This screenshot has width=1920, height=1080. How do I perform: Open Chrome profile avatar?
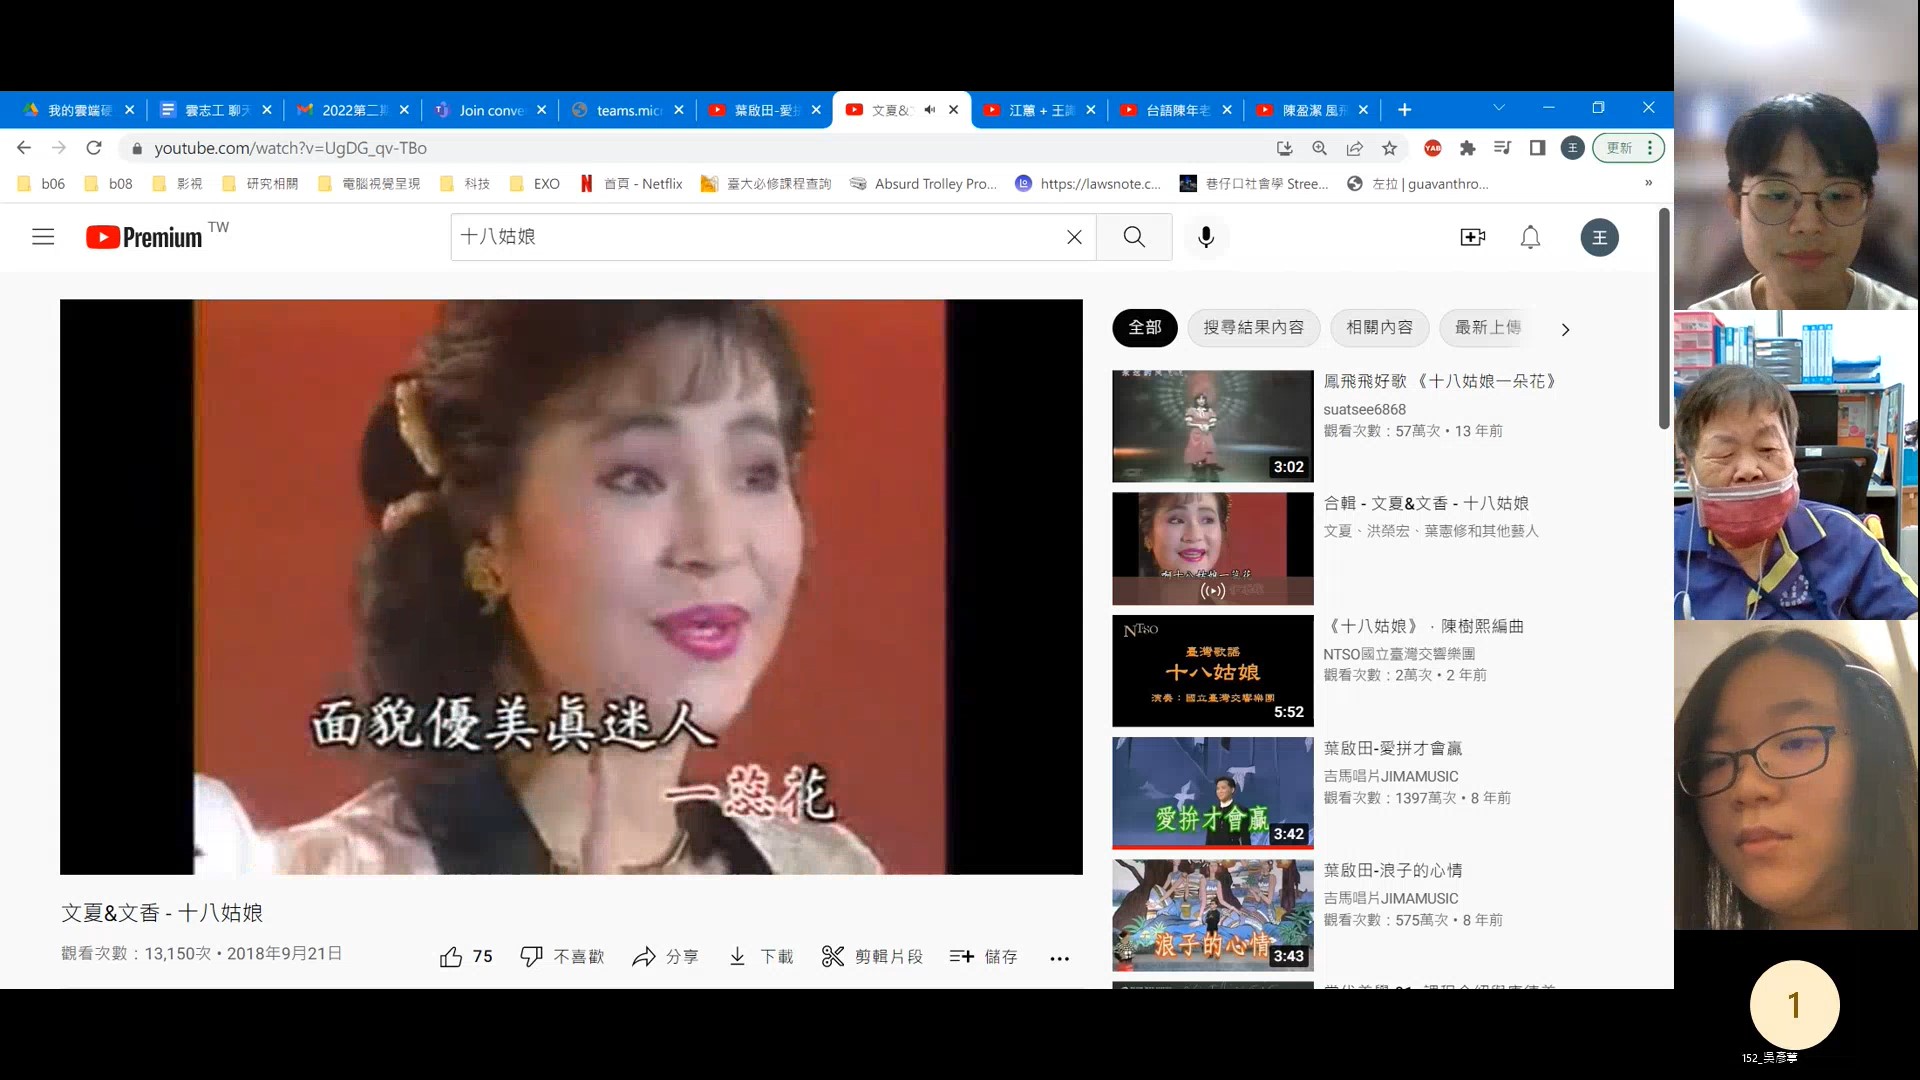pyautogui.click(x=1573, y=148)
